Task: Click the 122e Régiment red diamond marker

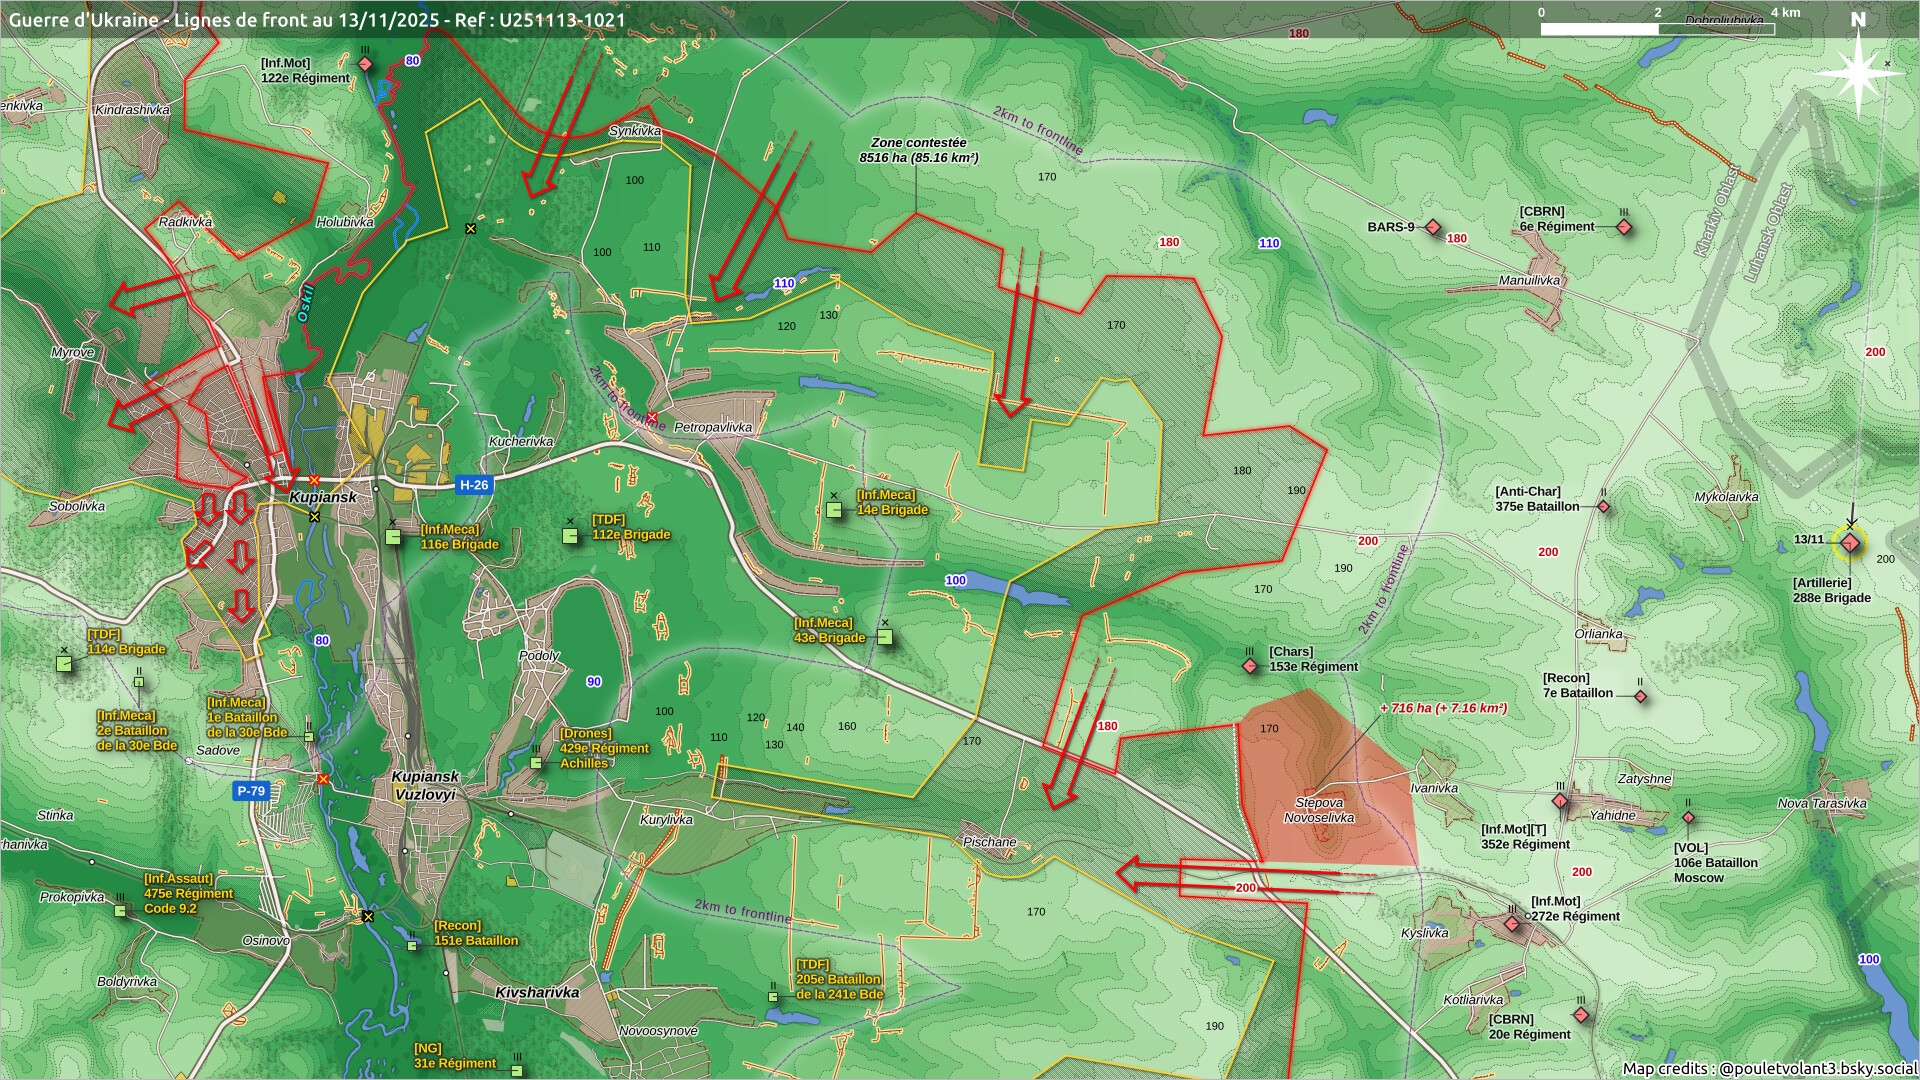Action: tap(365, 64)
